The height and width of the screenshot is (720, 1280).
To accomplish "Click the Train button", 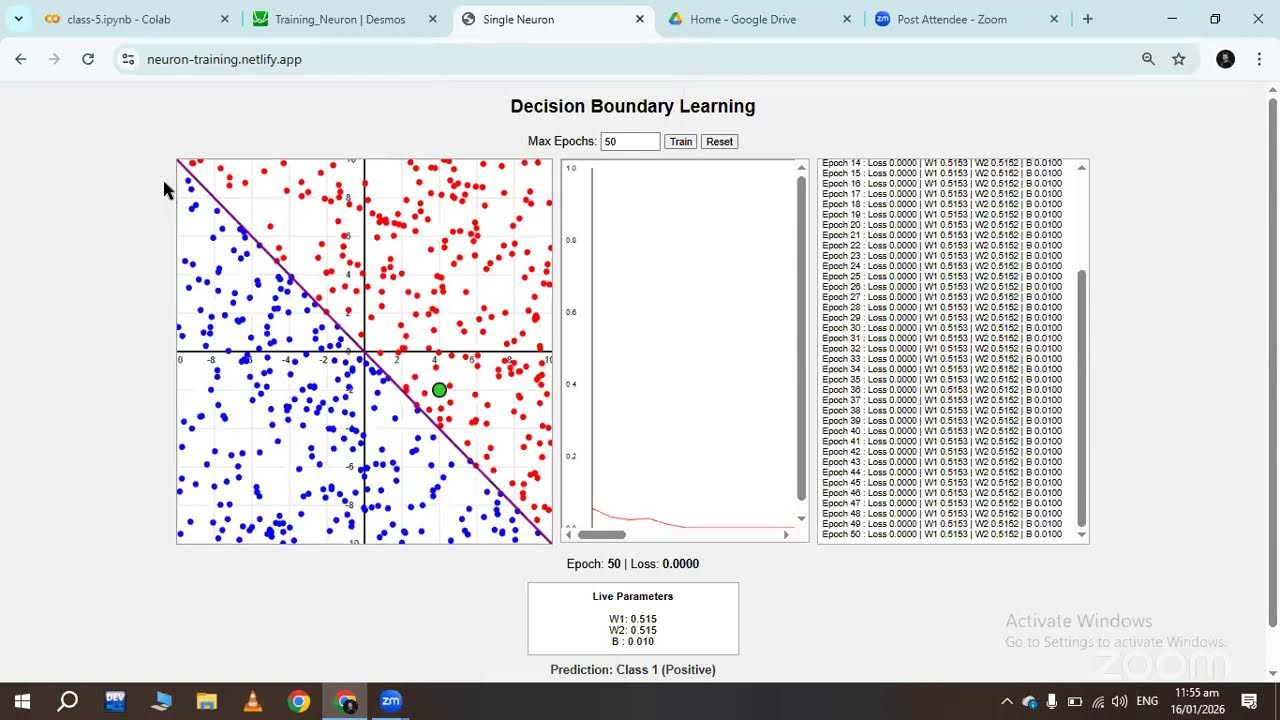I will (681, 141).
